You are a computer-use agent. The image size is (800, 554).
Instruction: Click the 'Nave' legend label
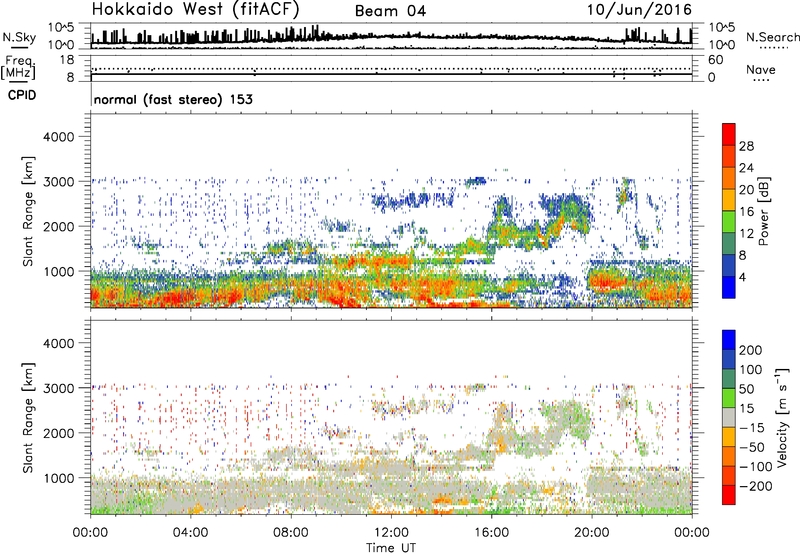[x=761, y=70]
